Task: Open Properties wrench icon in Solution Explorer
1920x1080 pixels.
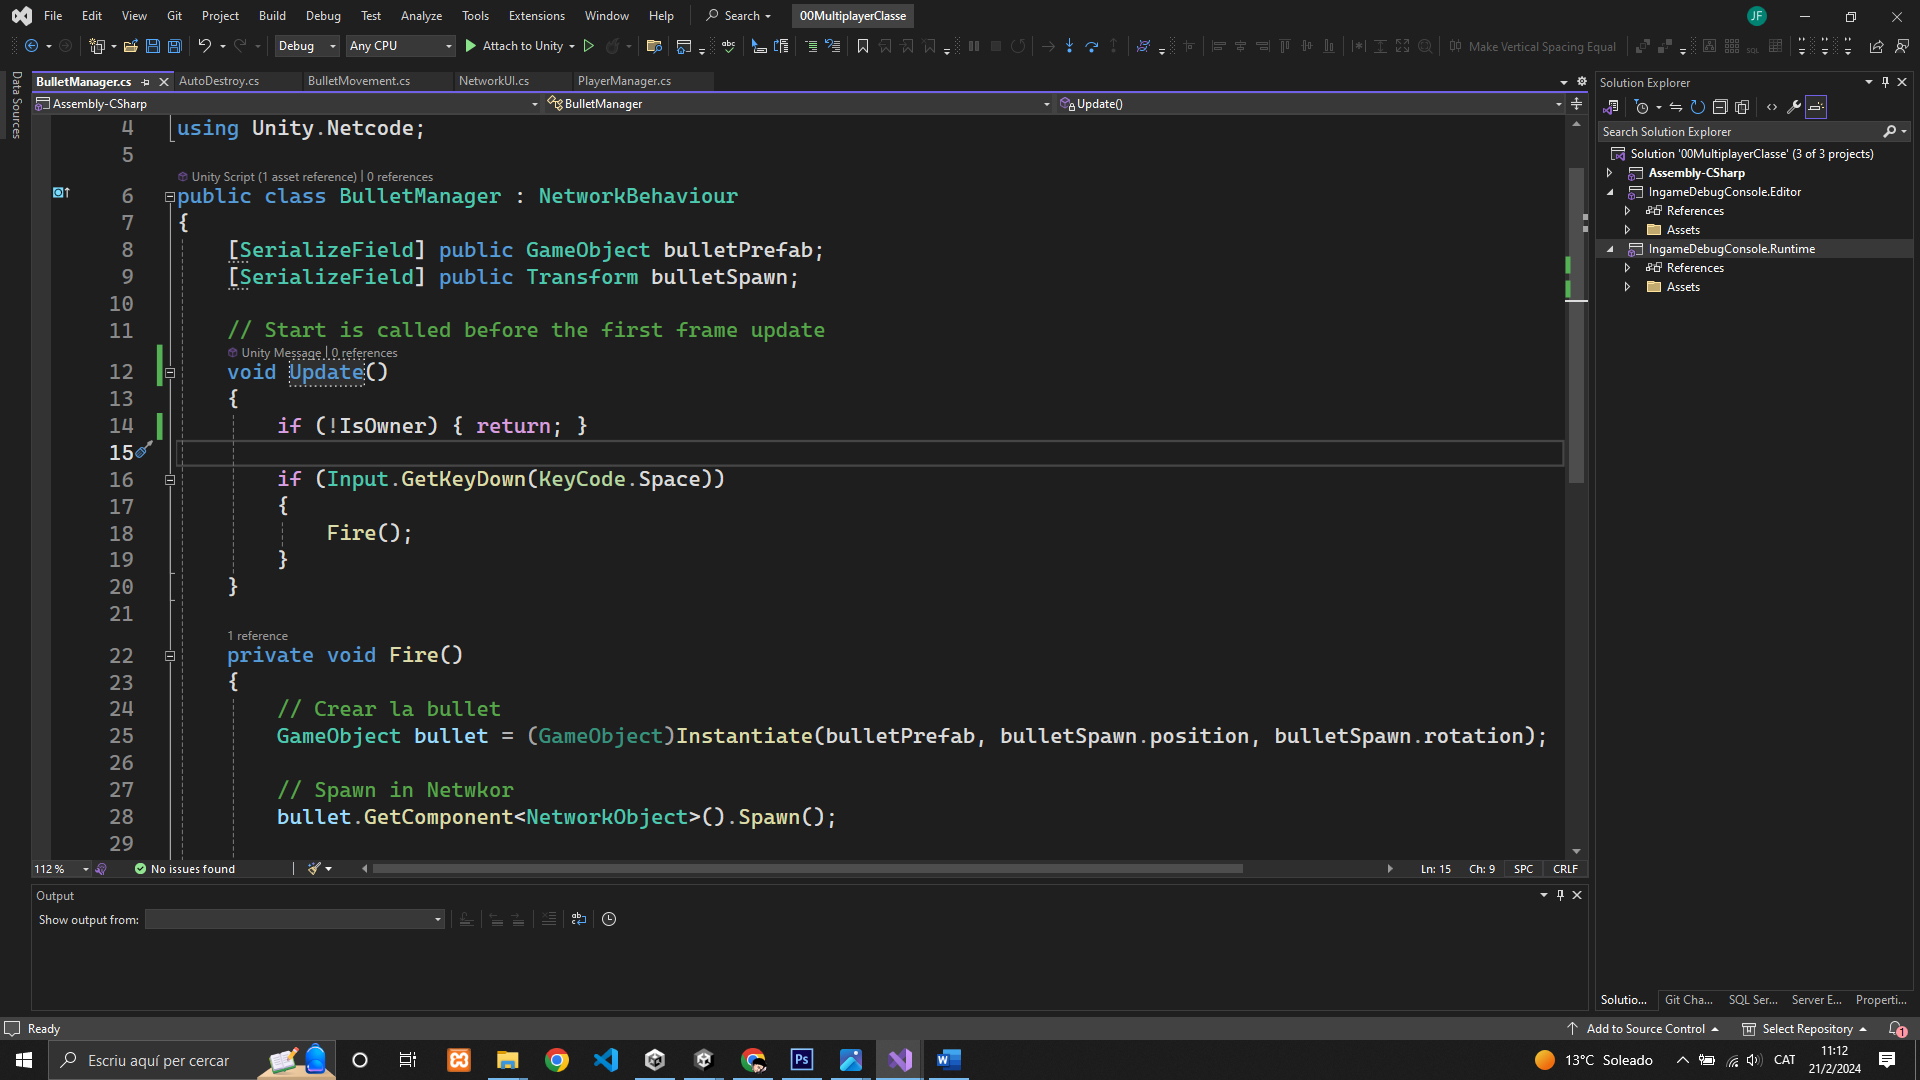Action: click(1793, 107)
